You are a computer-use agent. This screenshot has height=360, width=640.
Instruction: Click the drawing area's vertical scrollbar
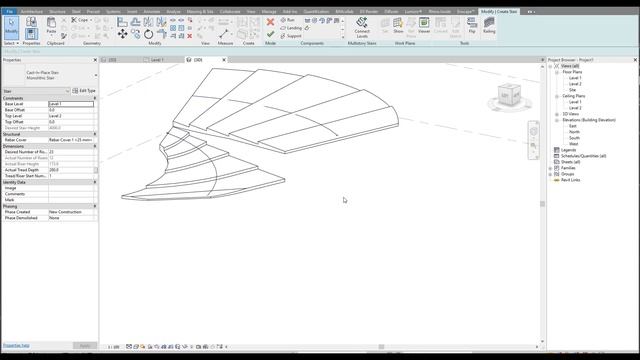point(542,203)
